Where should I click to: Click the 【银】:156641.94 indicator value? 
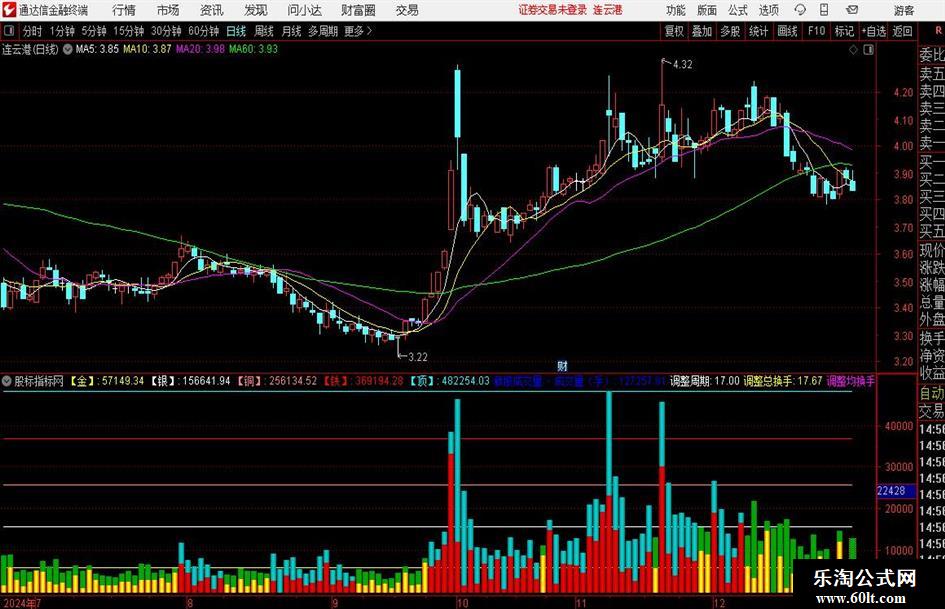tap(190, 381)
